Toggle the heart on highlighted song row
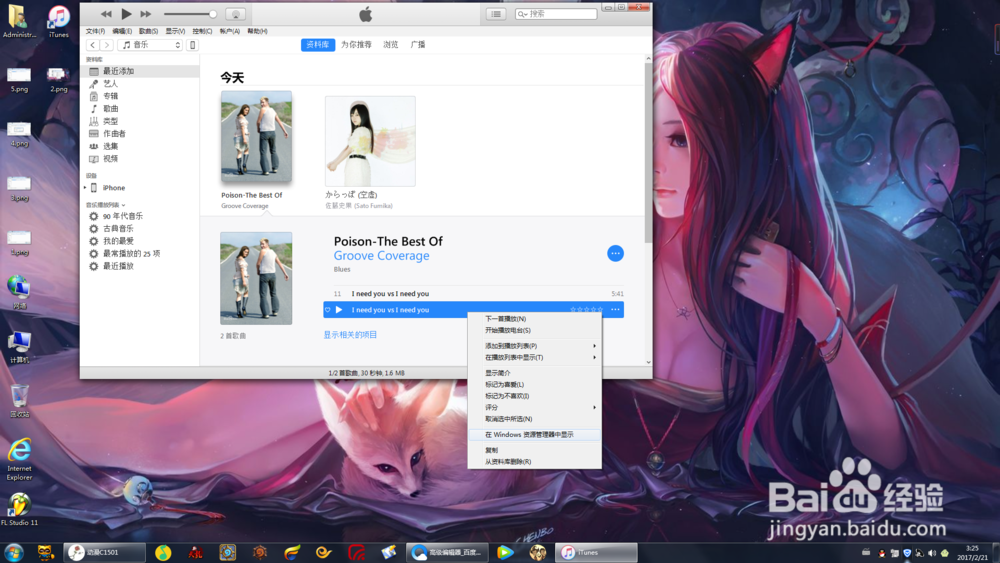This screenshot has height=563, width=1000. 328,310
